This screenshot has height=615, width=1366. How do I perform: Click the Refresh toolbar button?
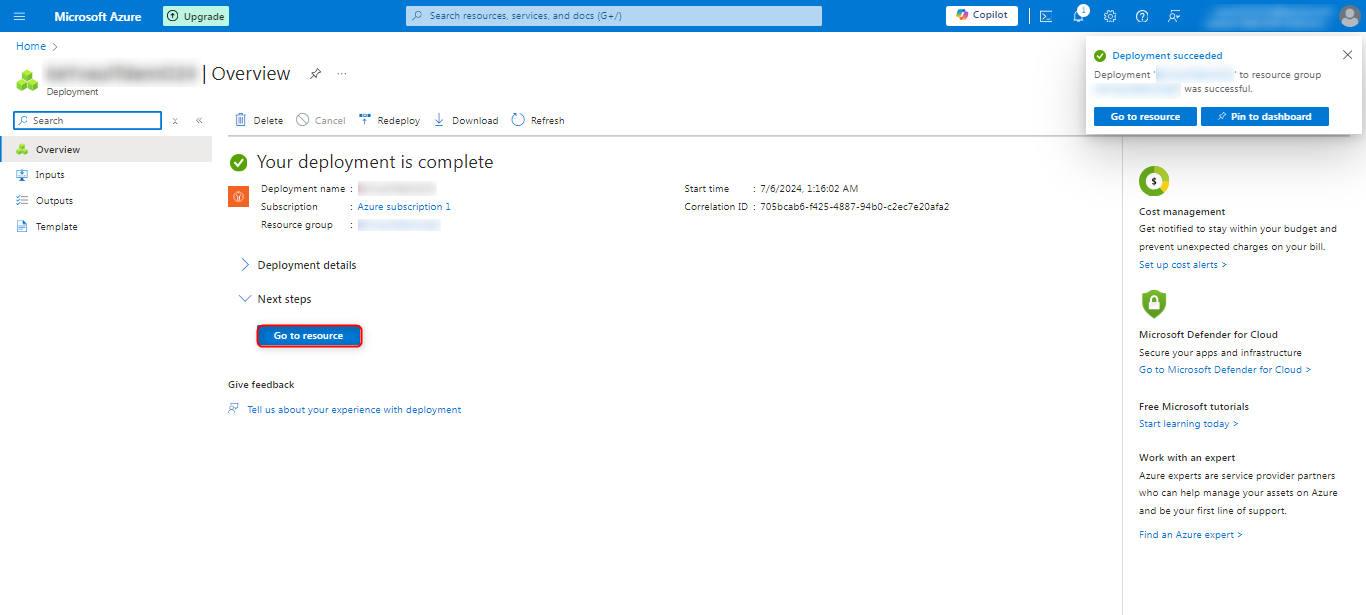click(538, 120)
